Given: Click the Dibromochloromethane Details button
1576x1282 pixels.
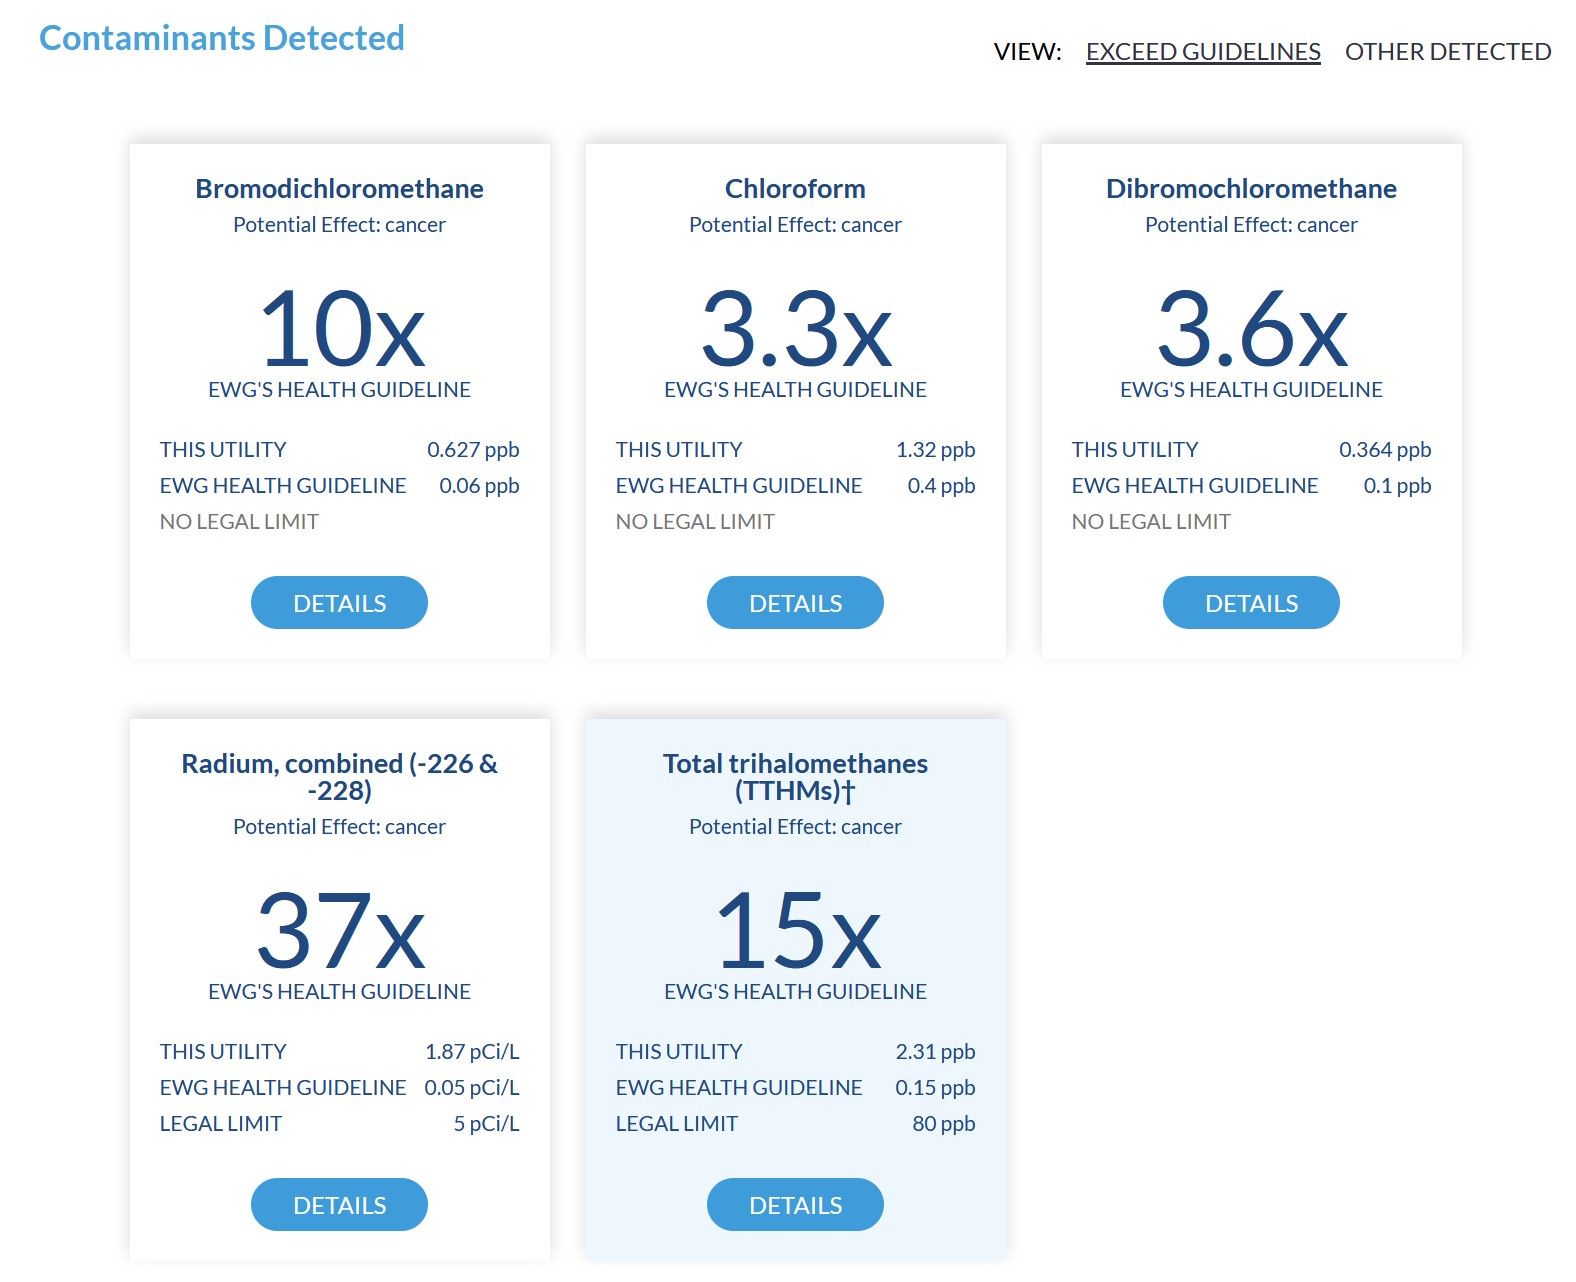Looking at the screenshot, I should click(1250, 603).
